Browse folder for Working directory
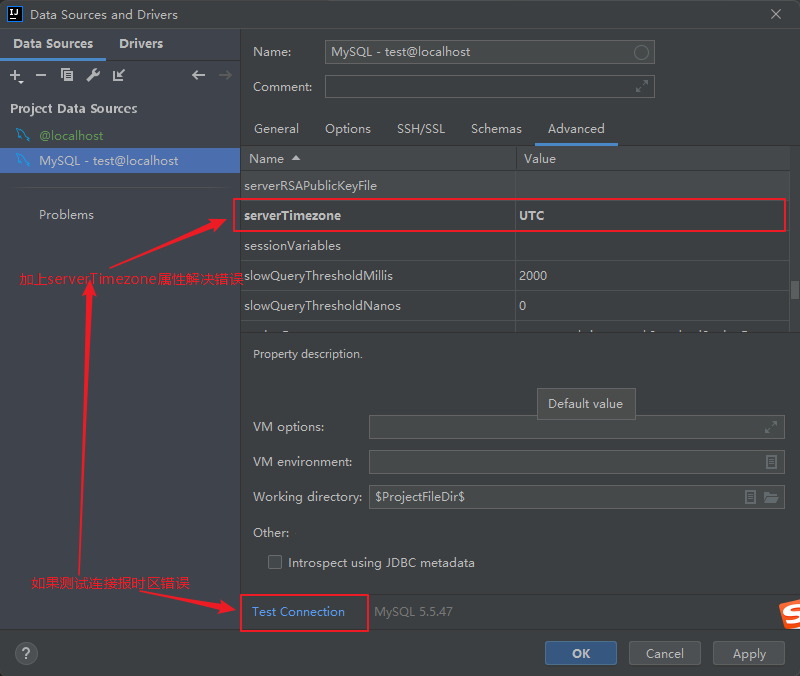The image size is (800, 676). [771, 497]
